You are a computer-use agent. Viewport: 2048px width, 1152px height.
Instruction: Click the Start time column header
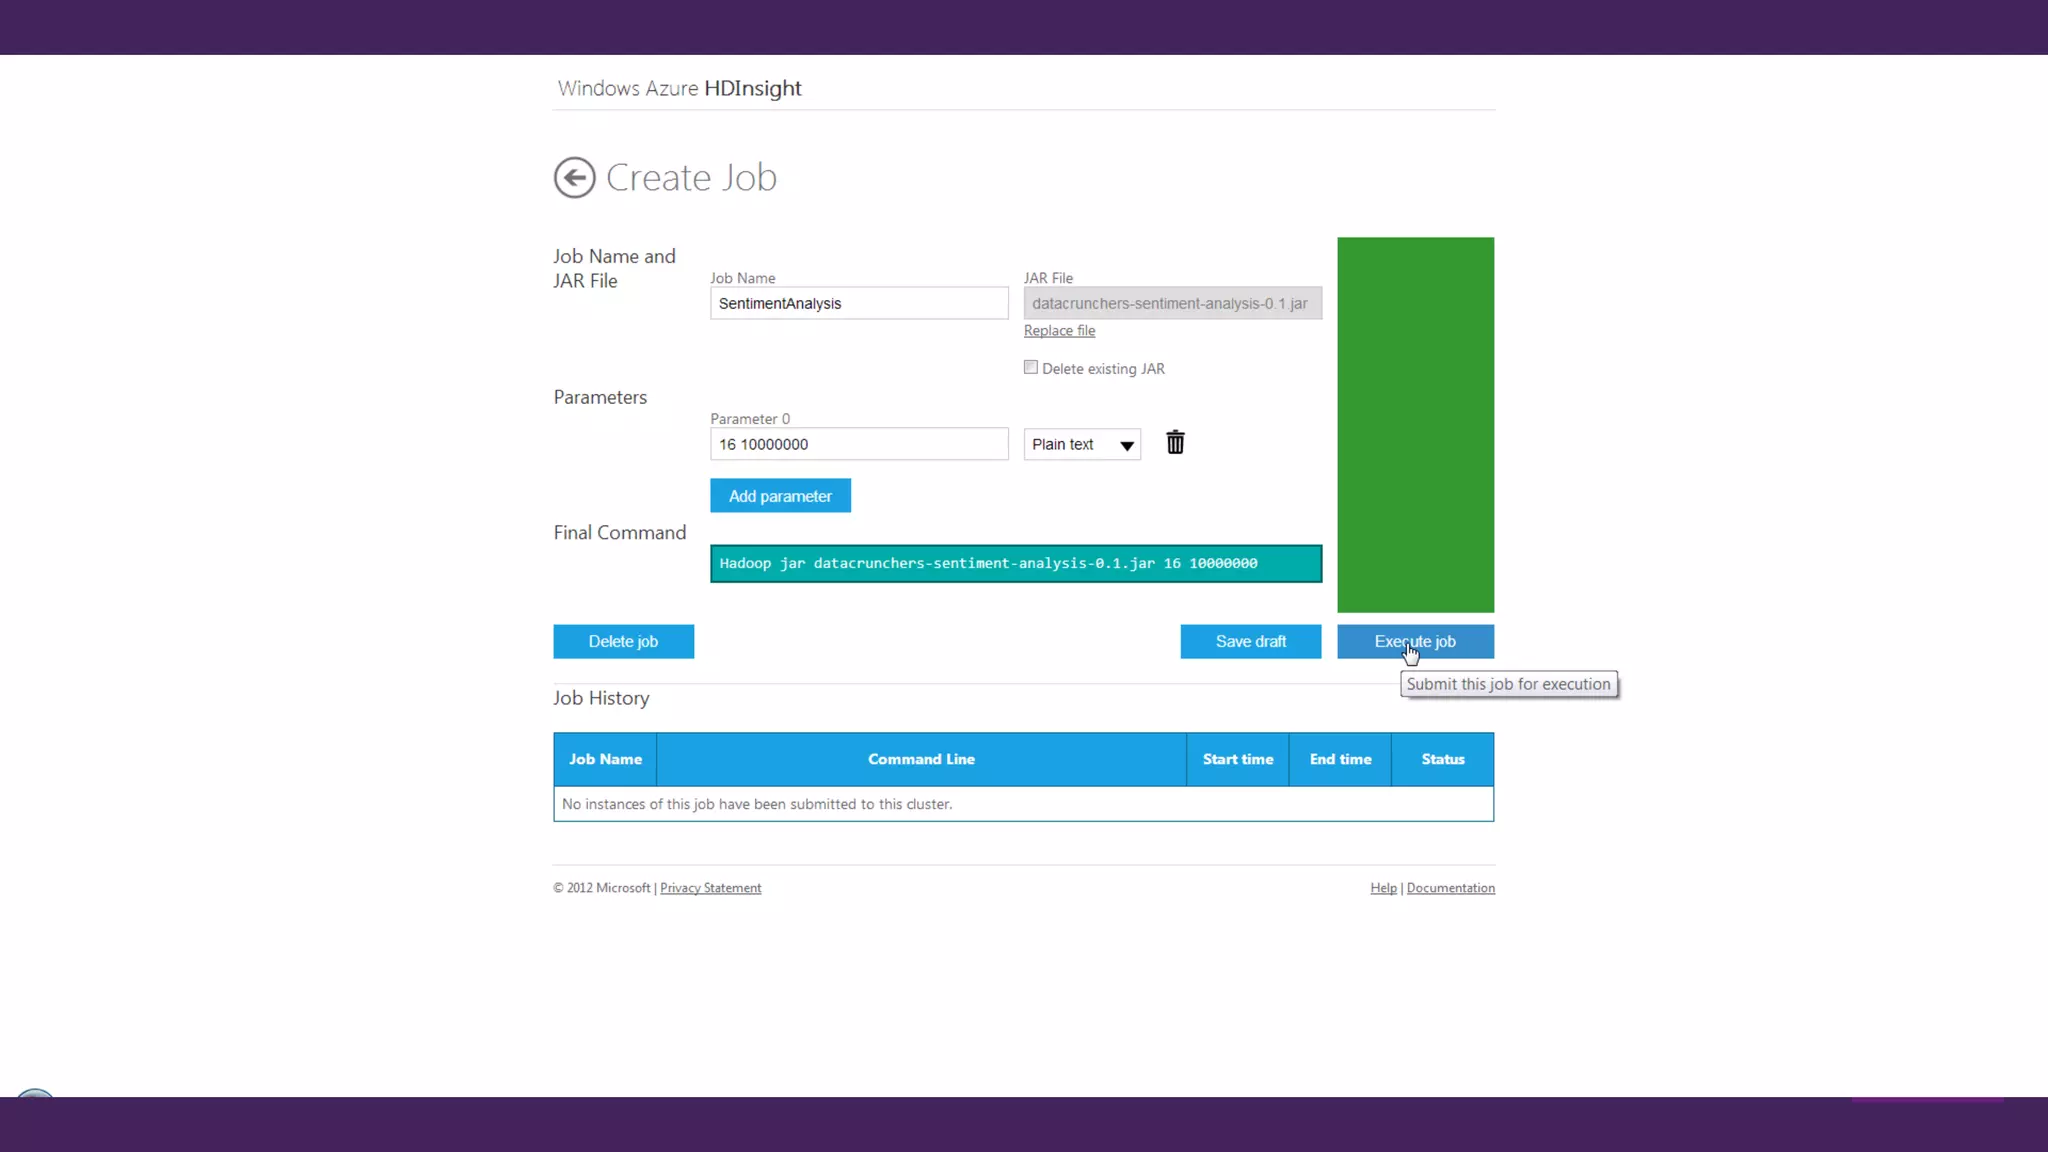(1237, 759)
